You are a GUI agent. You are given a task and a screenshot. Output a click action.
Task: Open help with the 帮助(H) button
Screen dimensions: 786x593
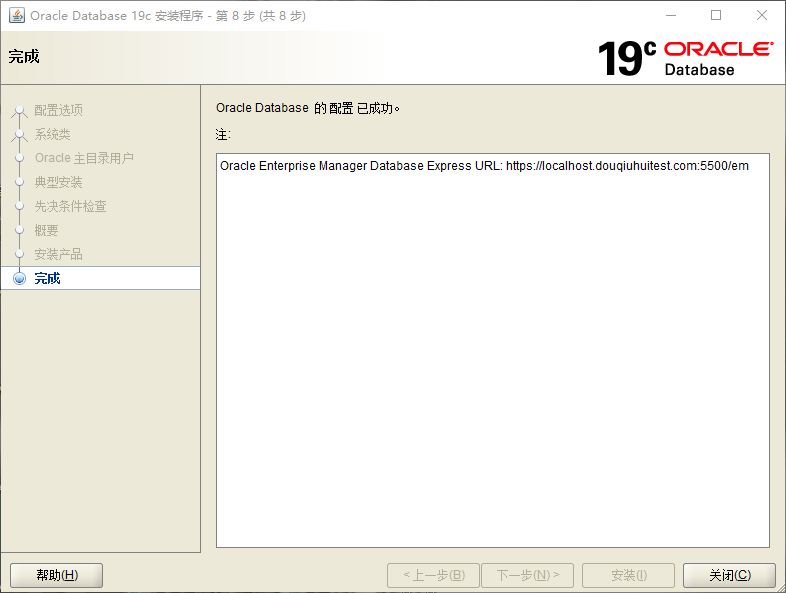click(57, 575)
